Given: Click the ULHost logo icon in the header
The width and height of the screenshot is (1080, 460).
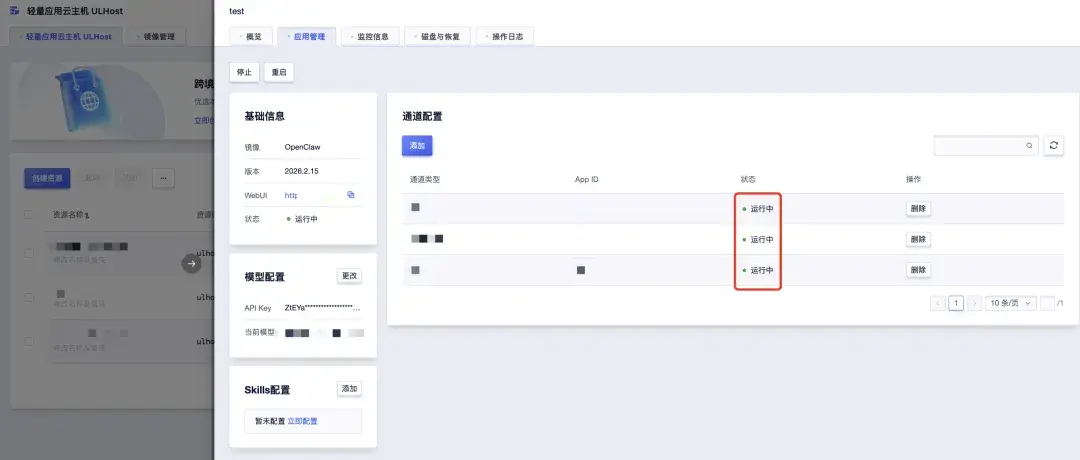Looking at the screenshot, I should tap(14, 12).
